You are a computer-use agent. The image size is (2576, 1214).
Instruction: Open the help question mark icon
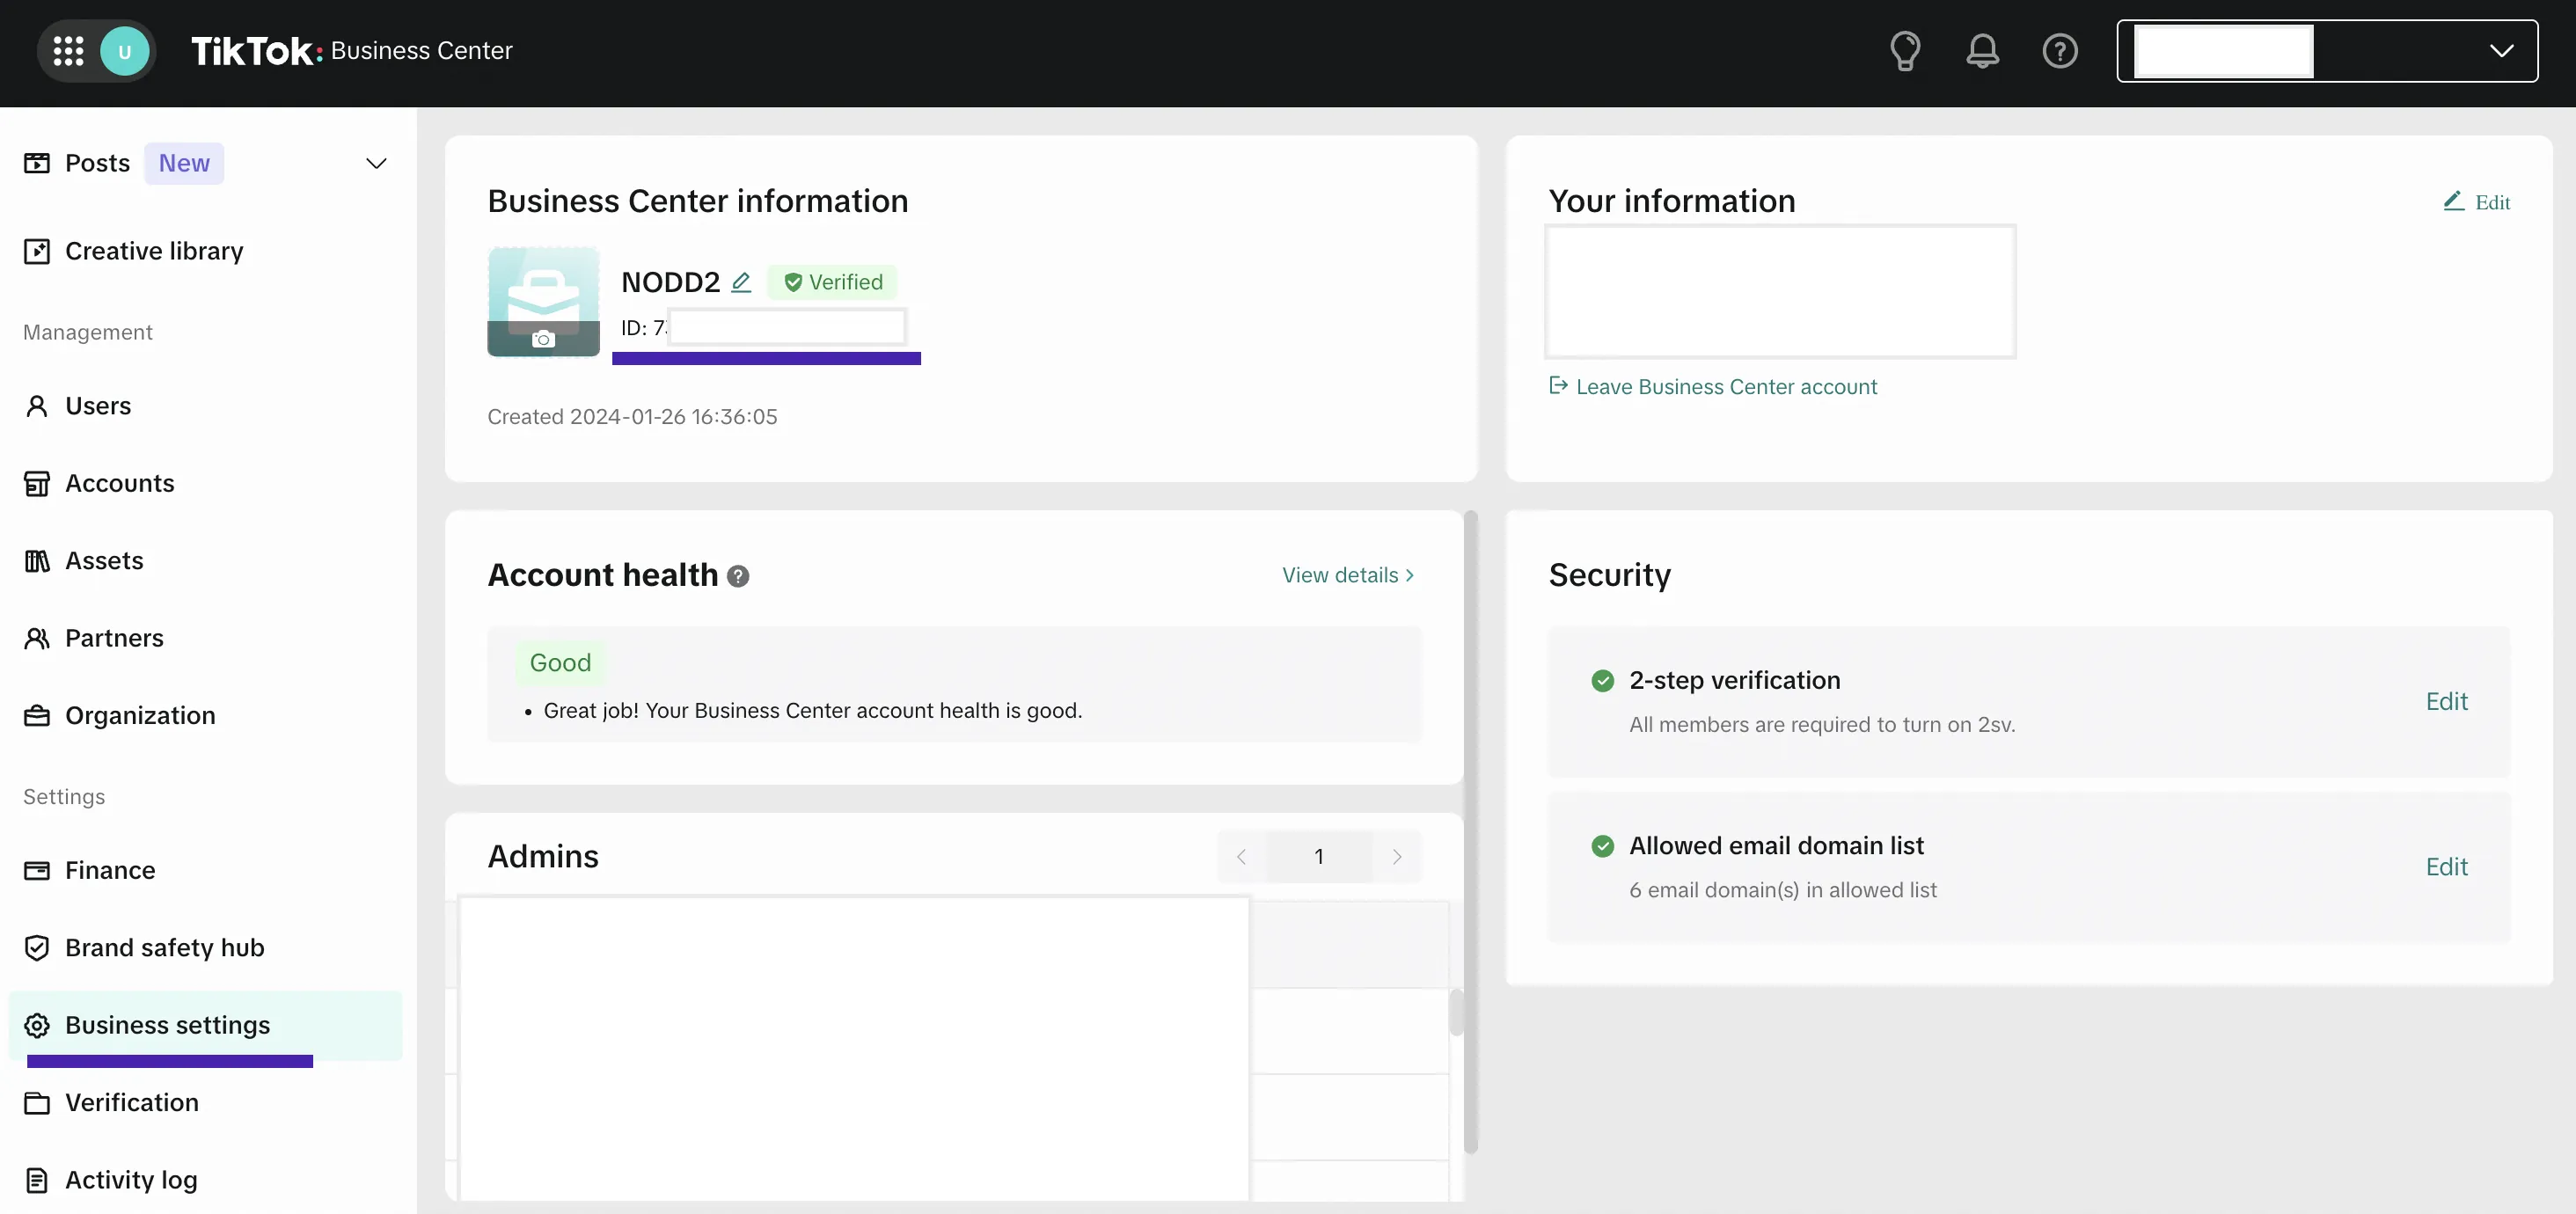coord(2060,51)
